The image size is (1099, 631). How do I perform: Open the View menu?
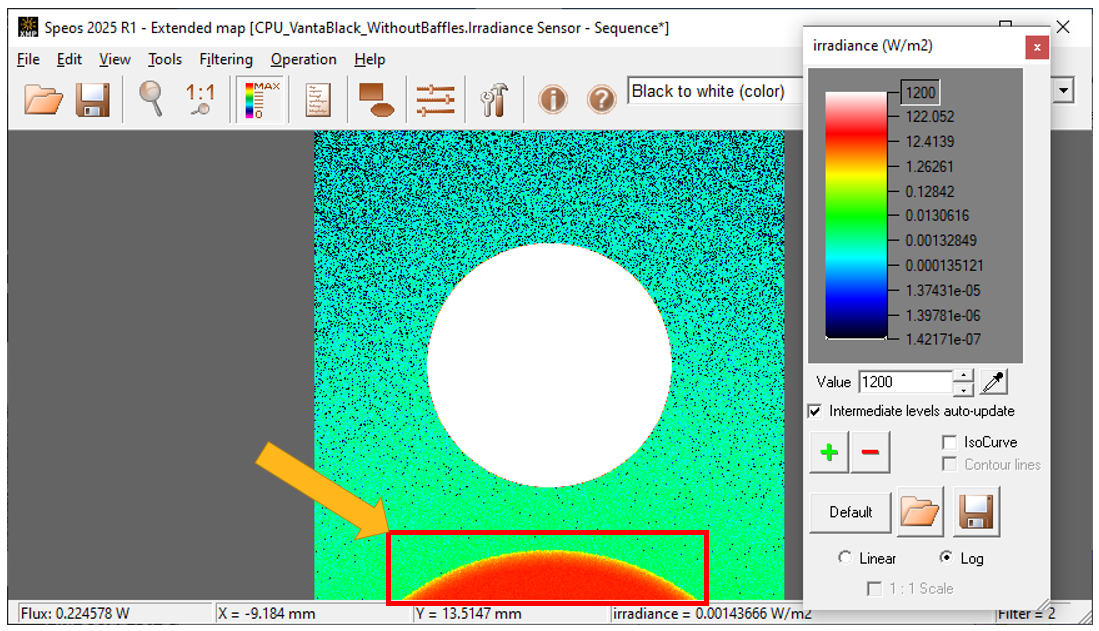point(114,60)
